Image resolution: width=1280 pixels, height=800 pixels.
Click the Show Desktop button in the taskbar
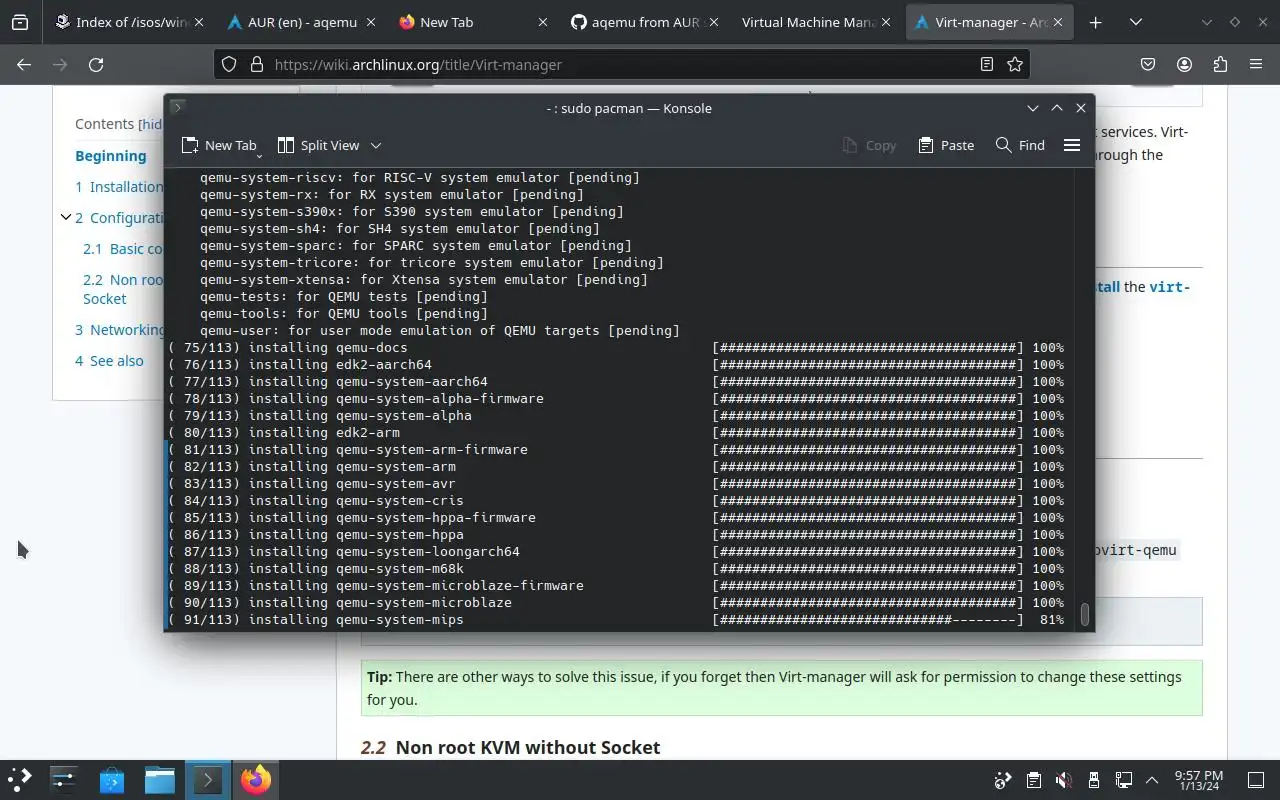point(1256,780)
